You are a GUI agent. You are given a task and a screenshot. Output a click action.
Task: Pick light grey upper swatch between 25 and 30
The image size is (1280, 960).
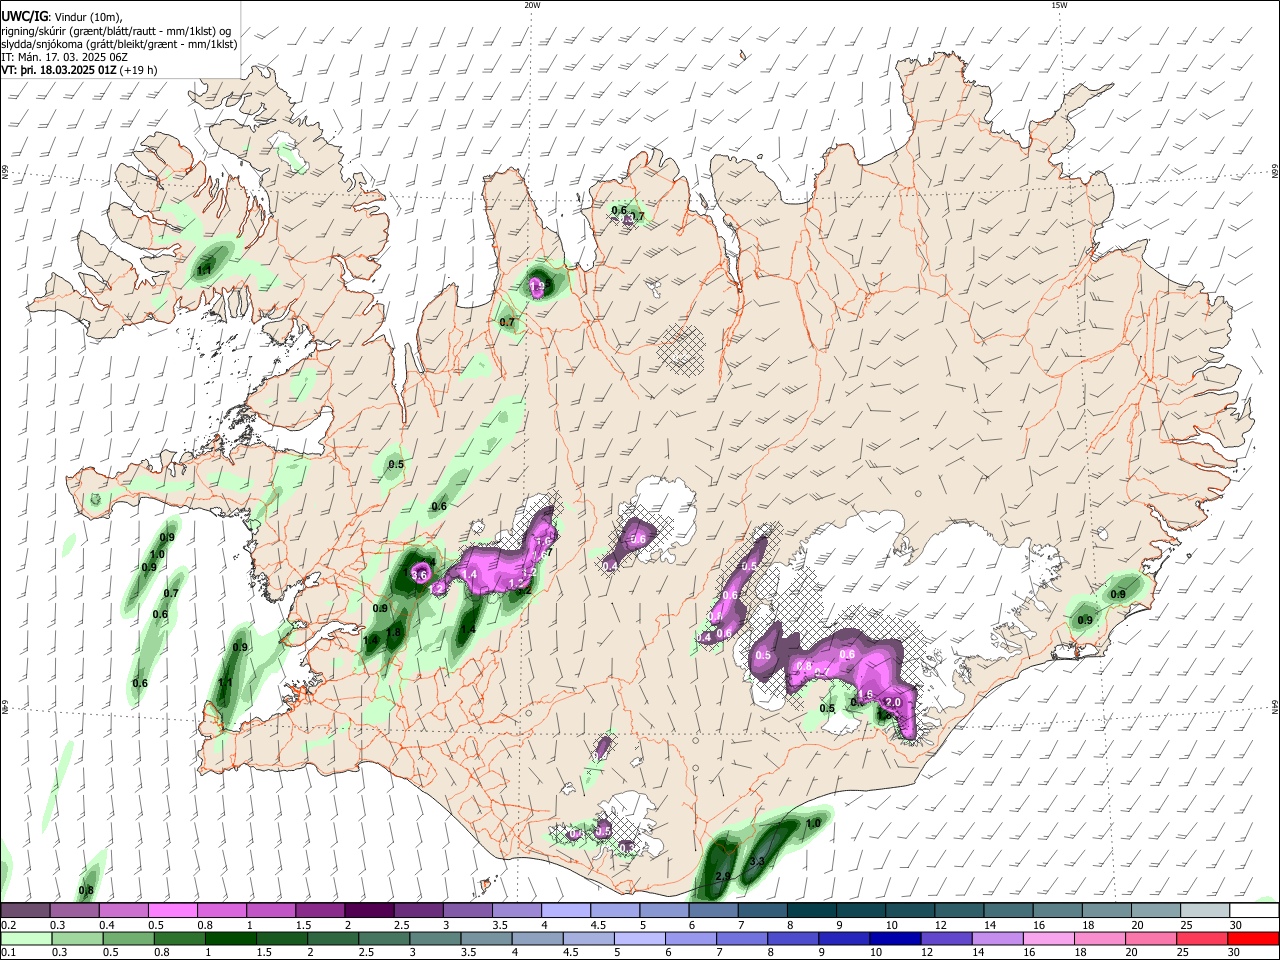click(1203, 911)
